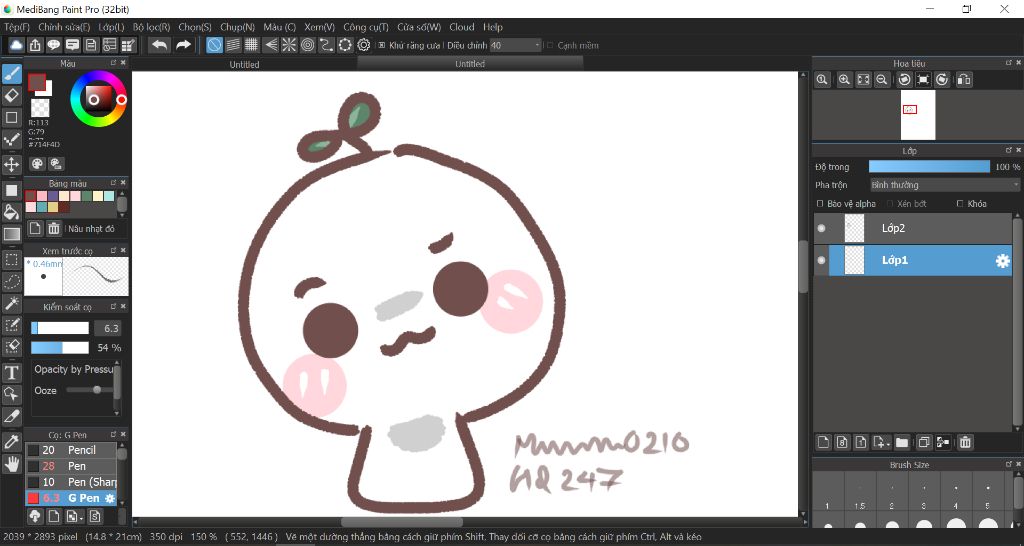
Task: Enable the concentric circle snap guide
Action: click(x=308, y=45)
